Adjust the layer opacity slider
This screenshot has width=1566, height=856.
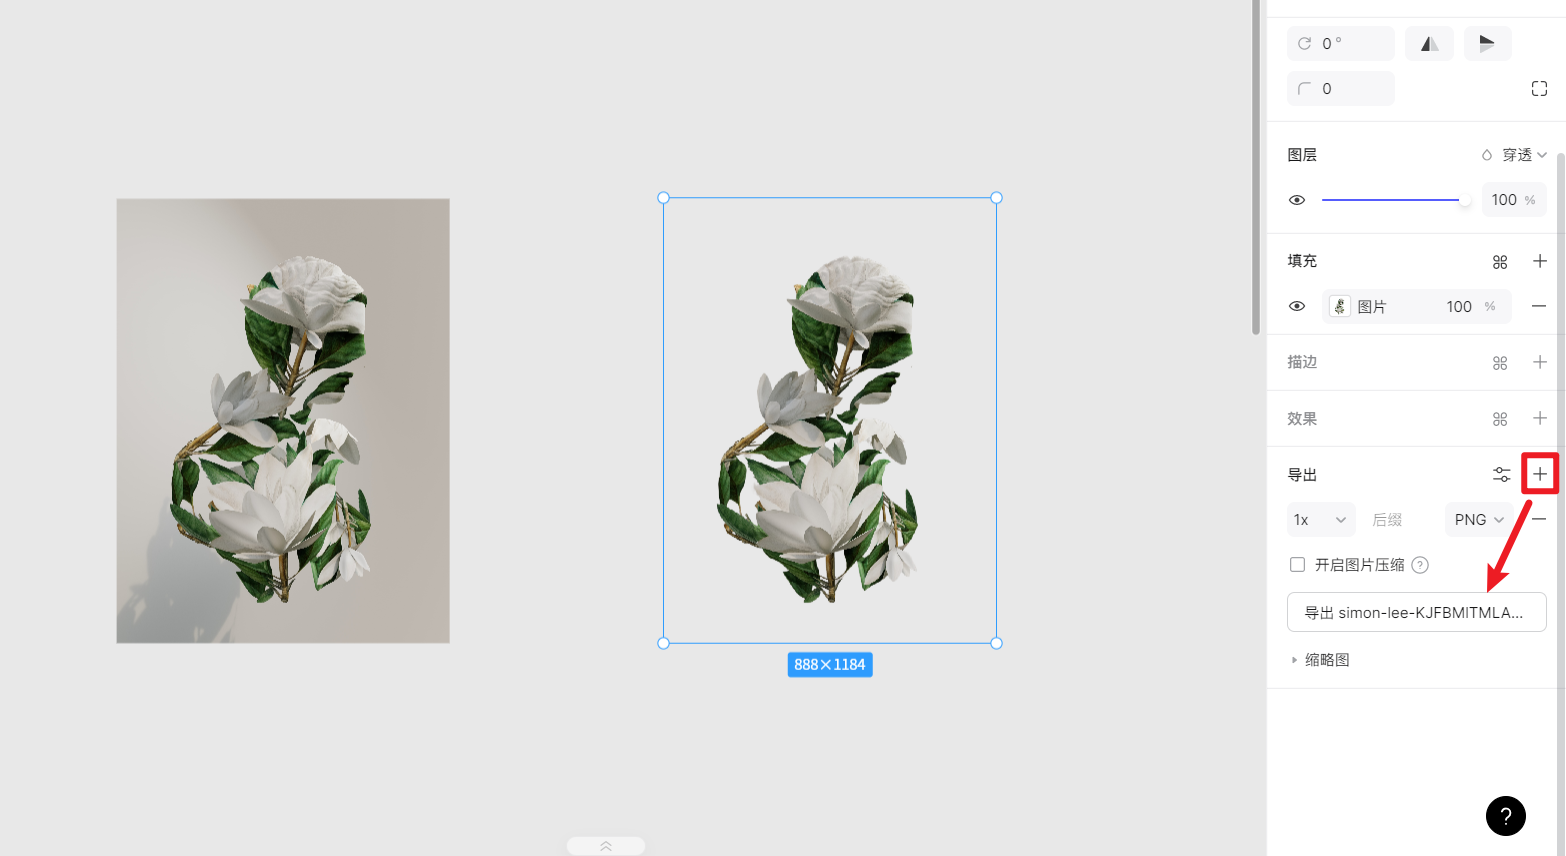1395,200
